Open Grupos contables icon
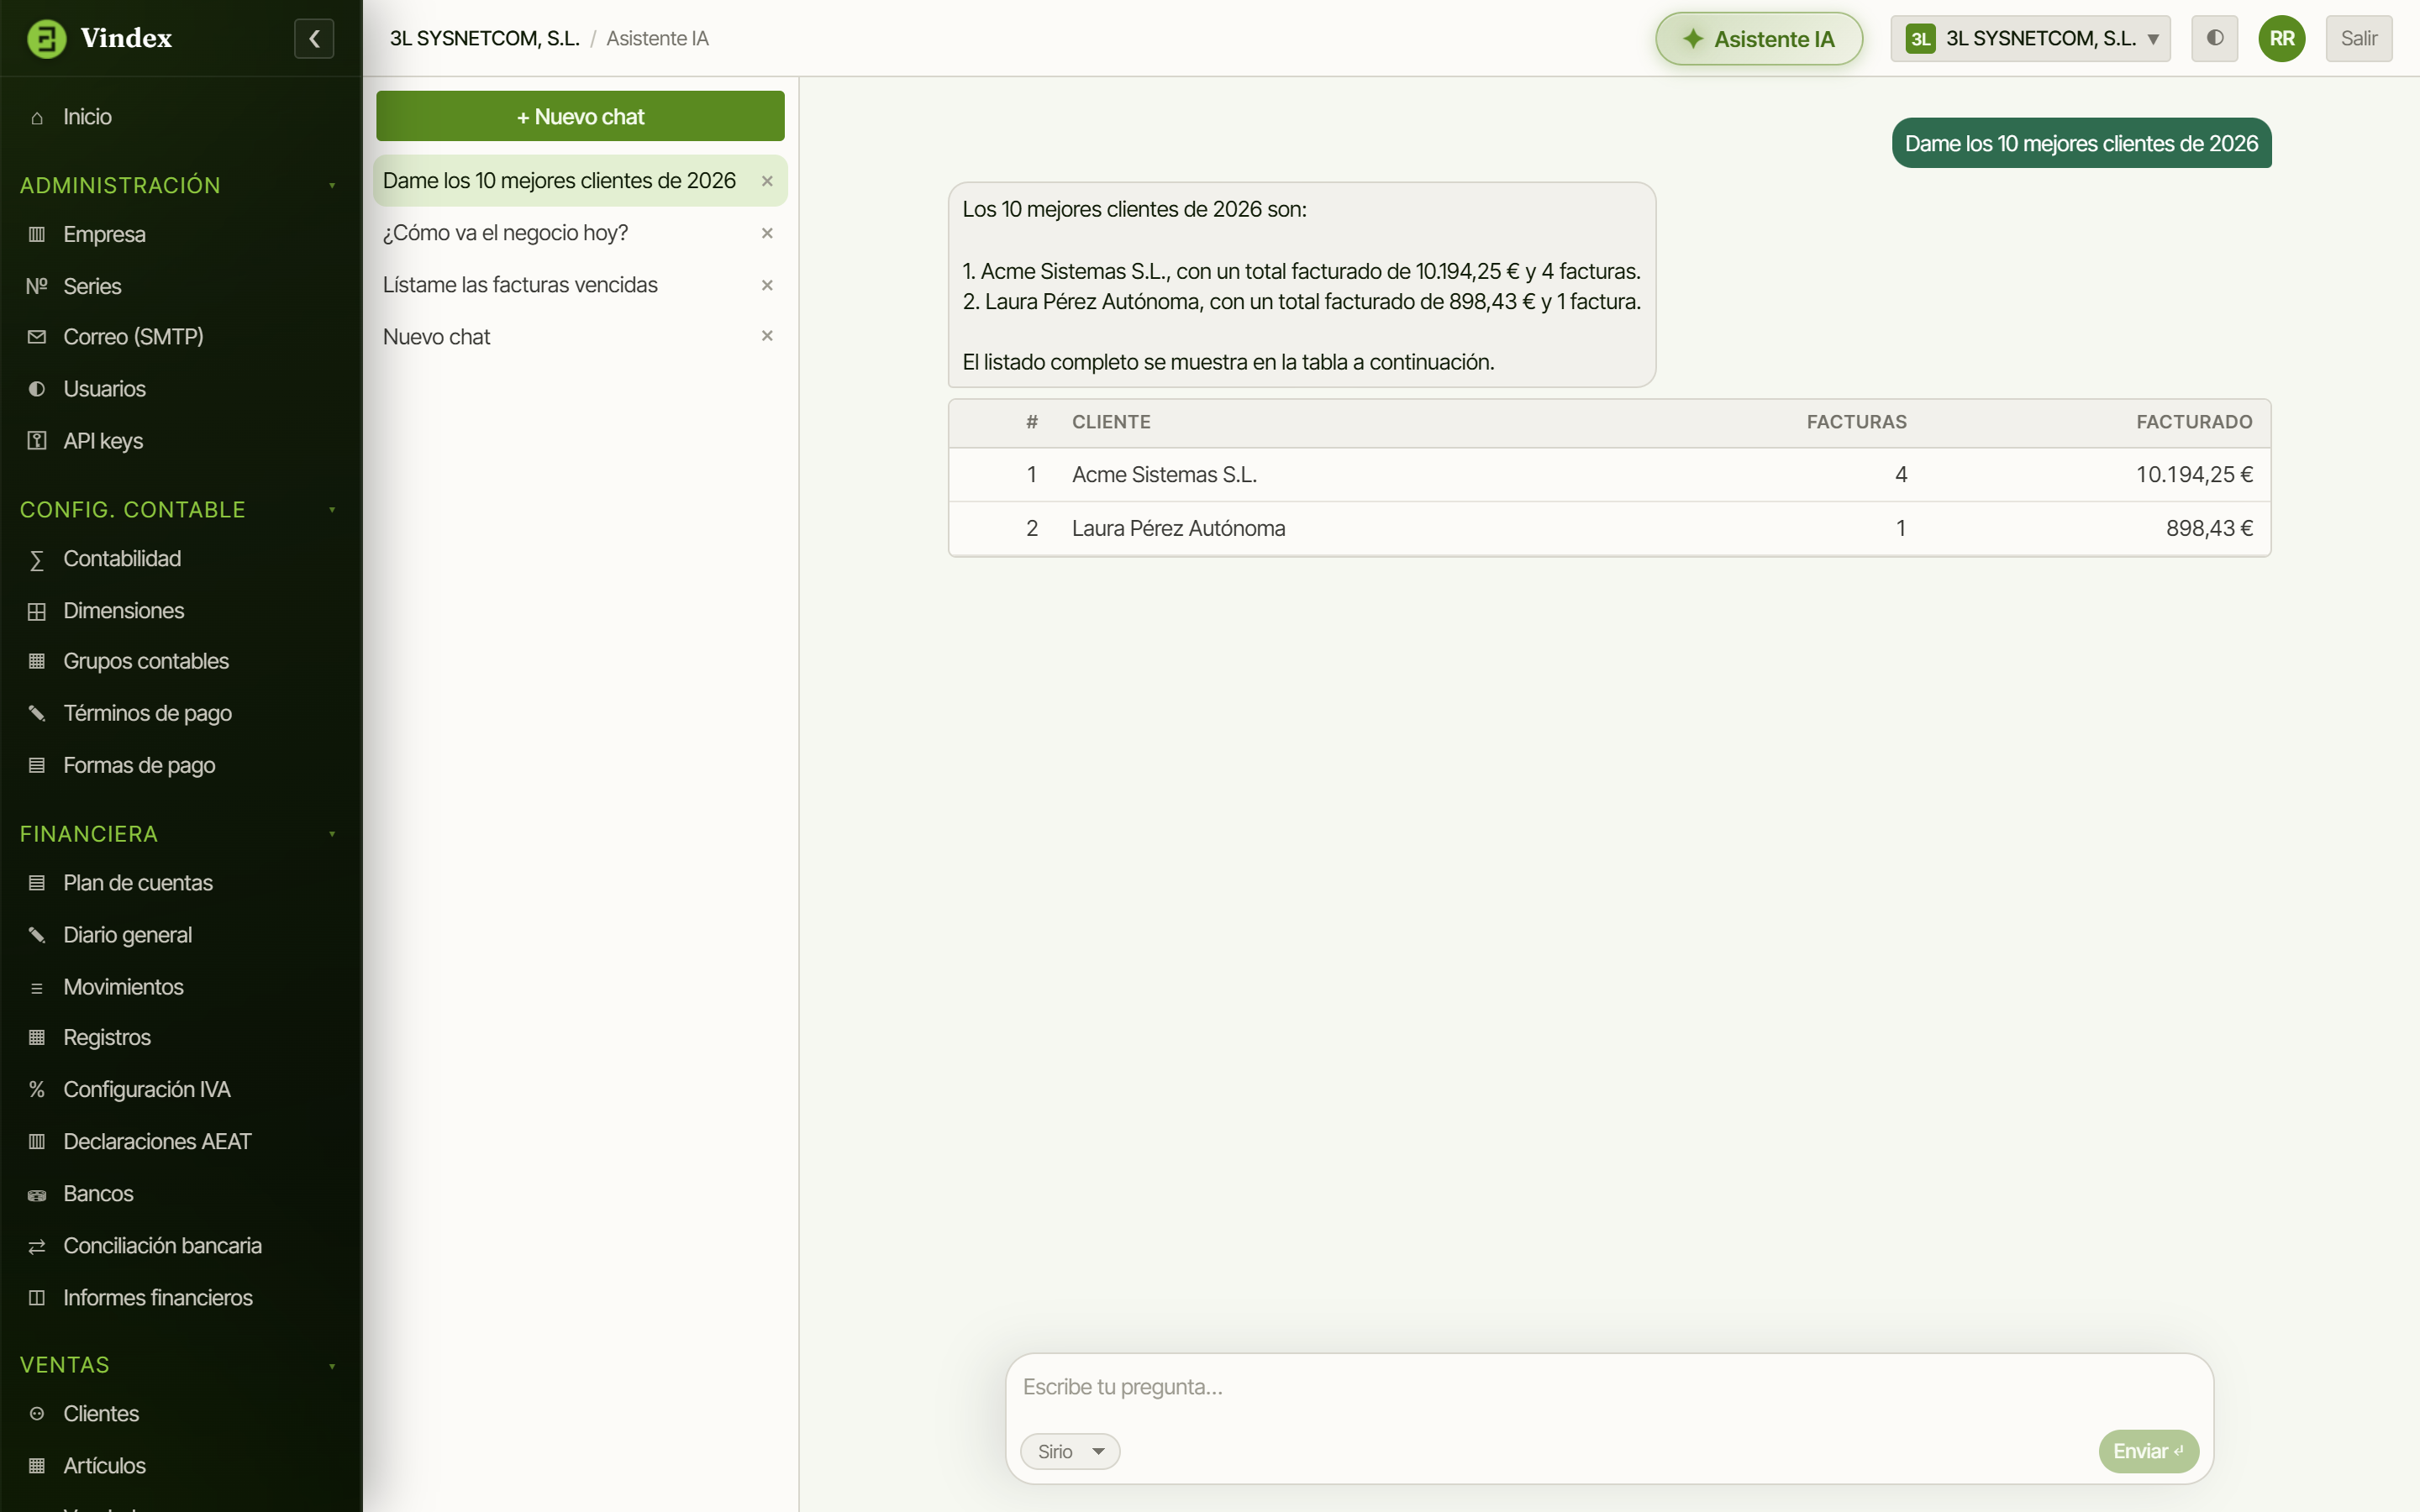 [x=37, y=661]
